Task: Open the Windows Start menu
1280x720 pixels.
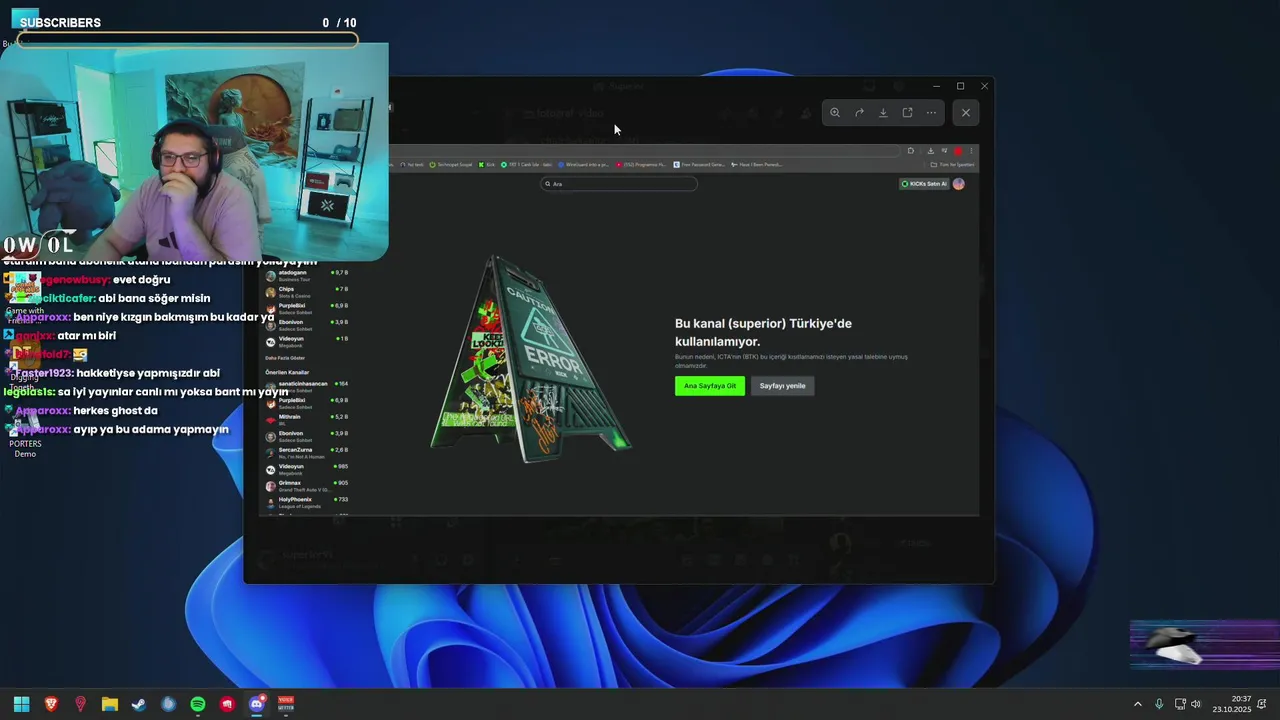Action: pyautogui.click(x=21, y=704)
